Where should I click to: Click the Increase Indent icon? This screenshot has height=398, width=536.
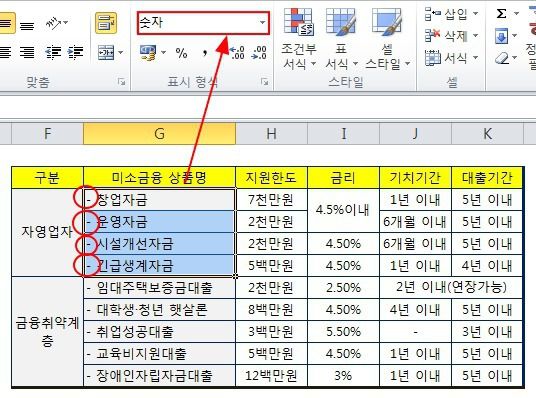point(75,53)
